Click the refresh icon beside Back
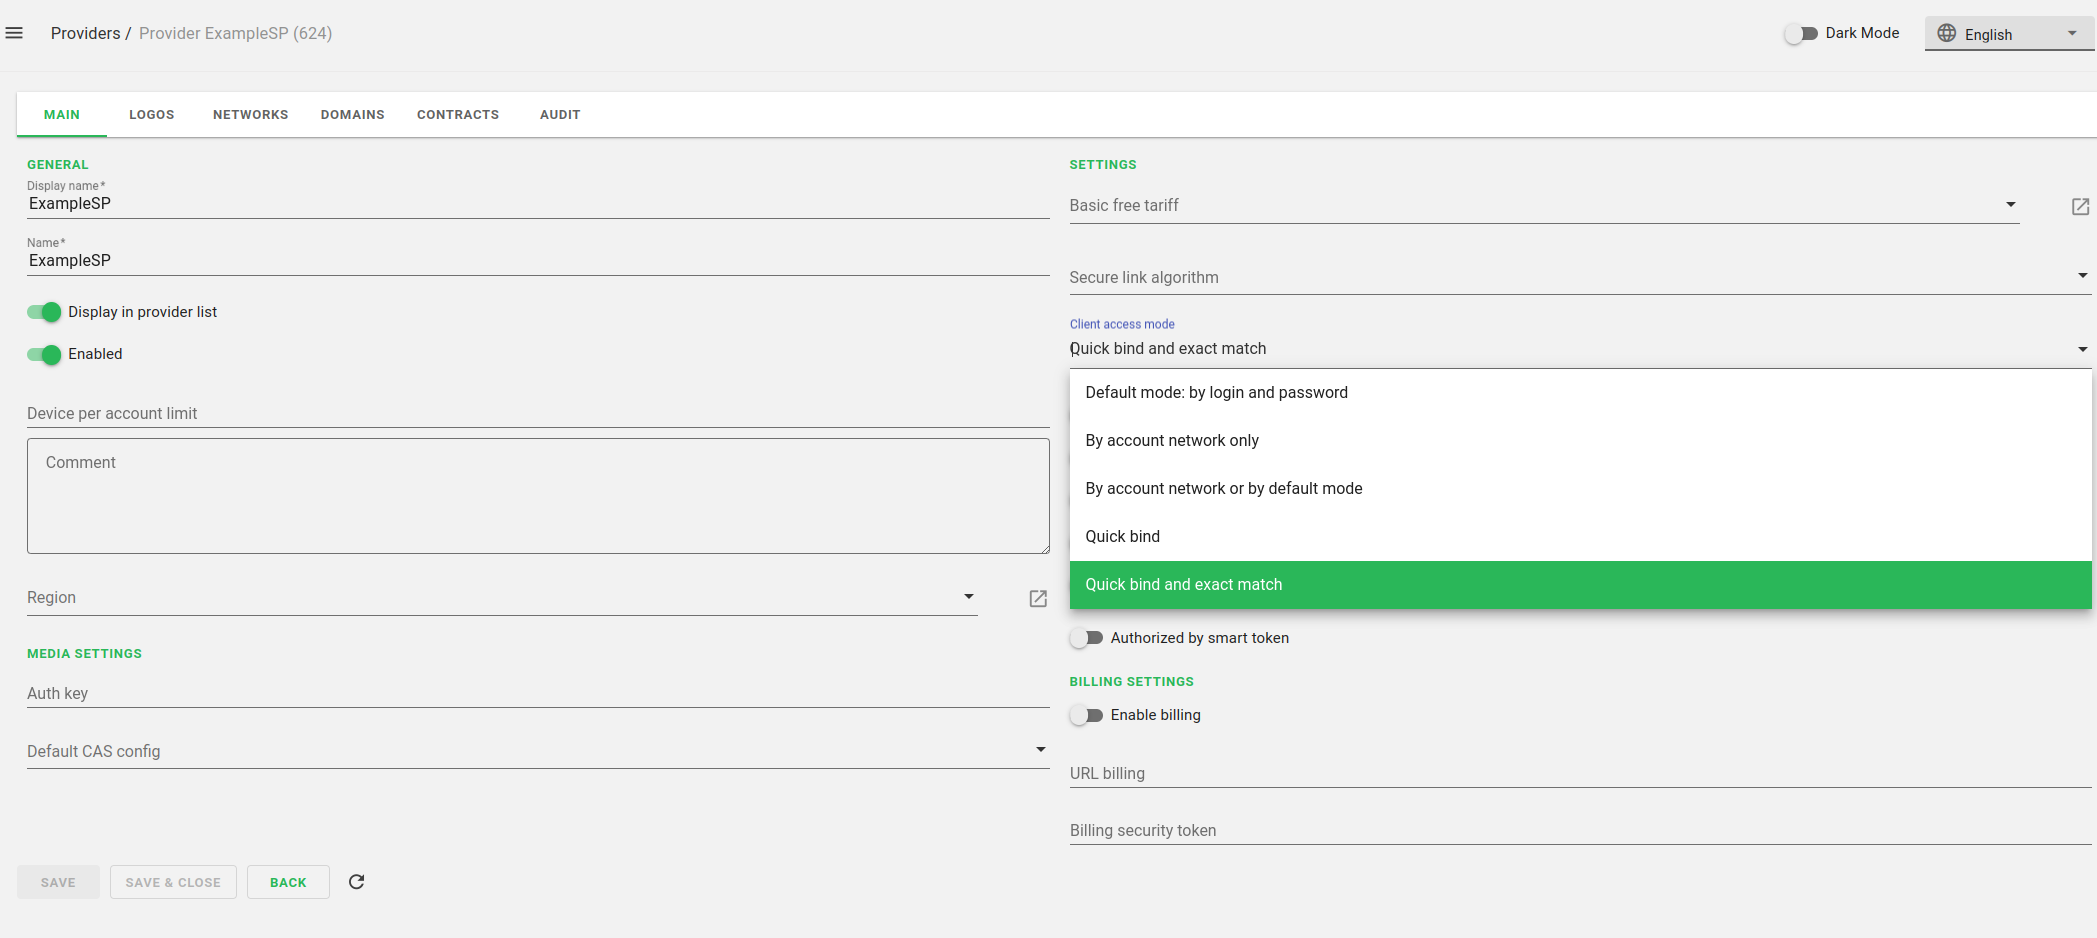This screenshot has height=938, width=2097. [x=356, y=882]
